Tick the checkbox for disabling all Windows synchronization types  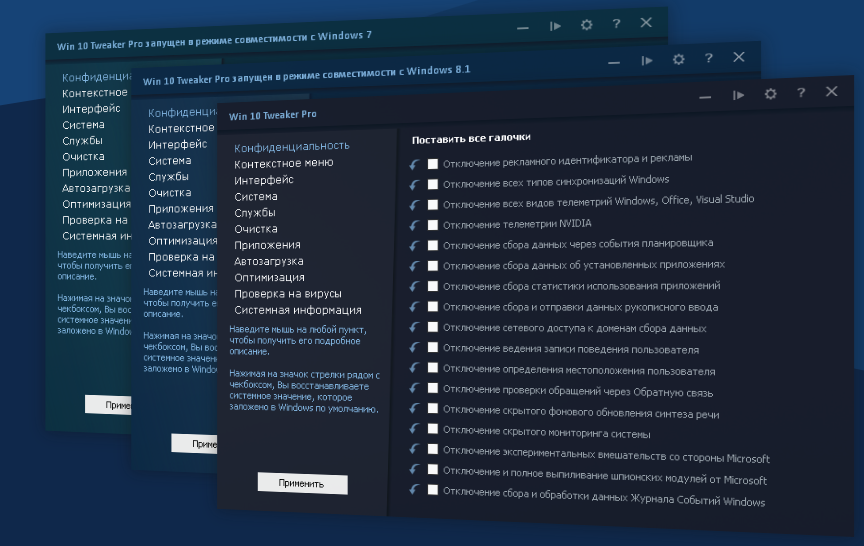pyautogui.click(x=433, y=184)
